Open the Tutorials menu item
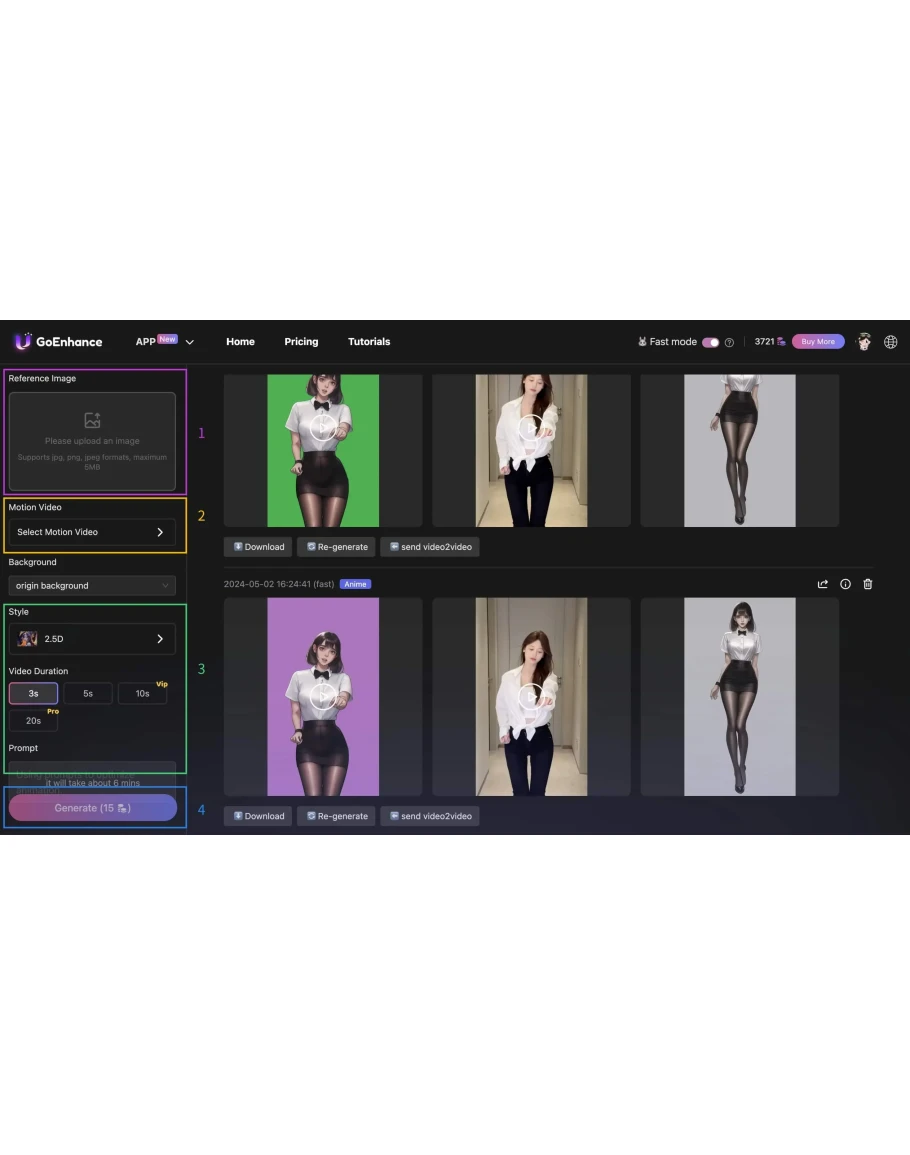Image resolution: width=910 pixels, height=1155 pixels. click(x=369, y=342)
